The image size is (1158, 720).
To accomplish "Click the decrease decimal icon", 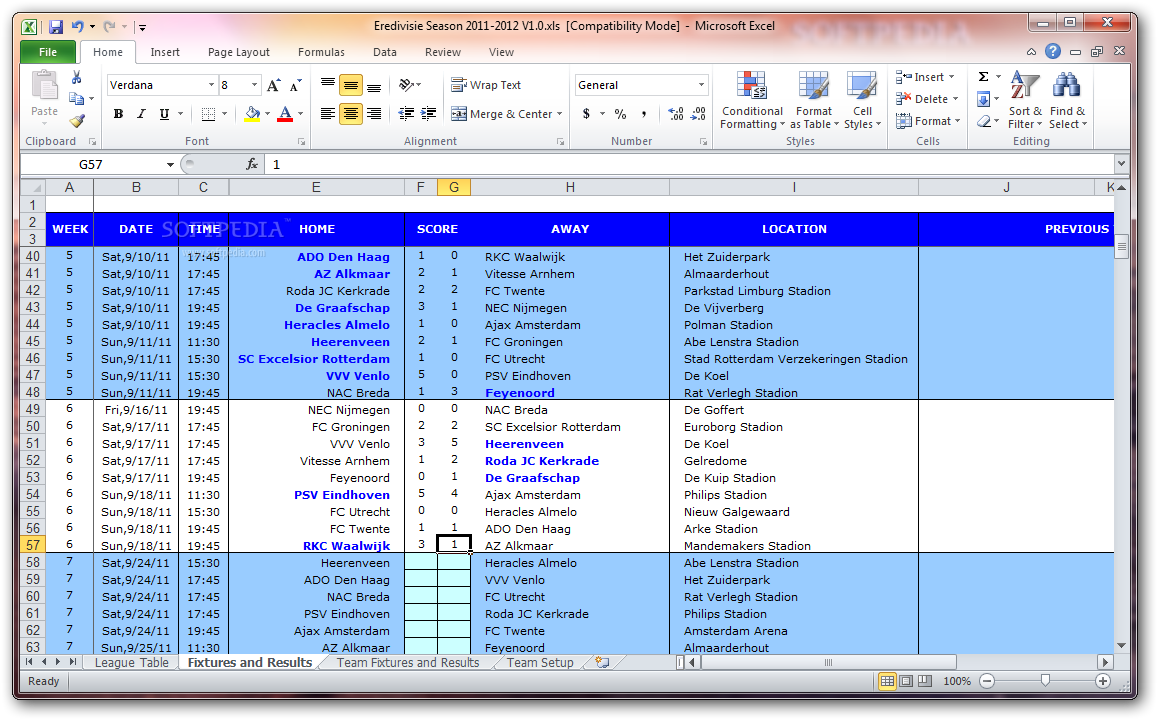I will [x=698, y=114].
